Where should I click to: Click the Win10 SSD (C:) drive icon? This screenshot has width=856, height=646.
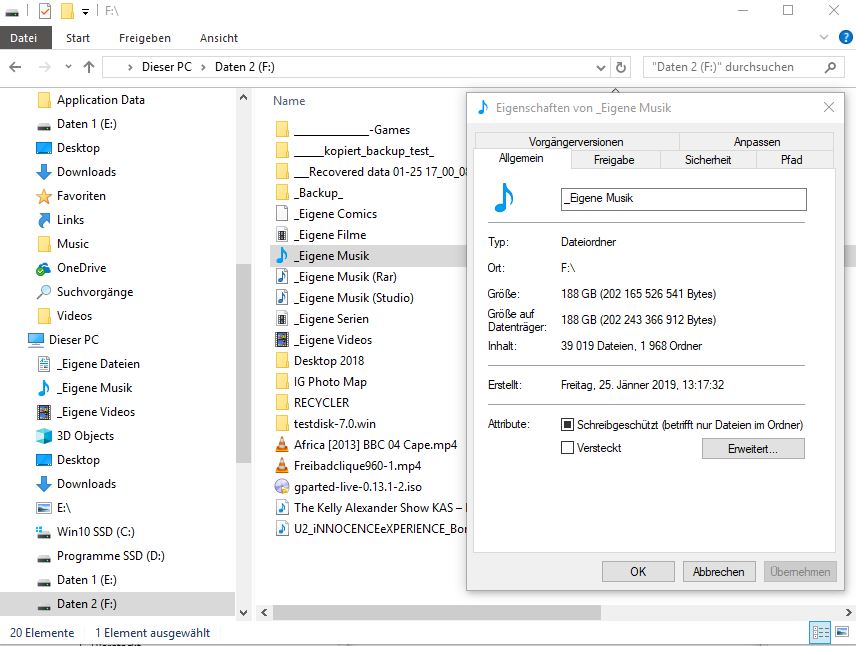pyautogui.click(x=44, y=532)
